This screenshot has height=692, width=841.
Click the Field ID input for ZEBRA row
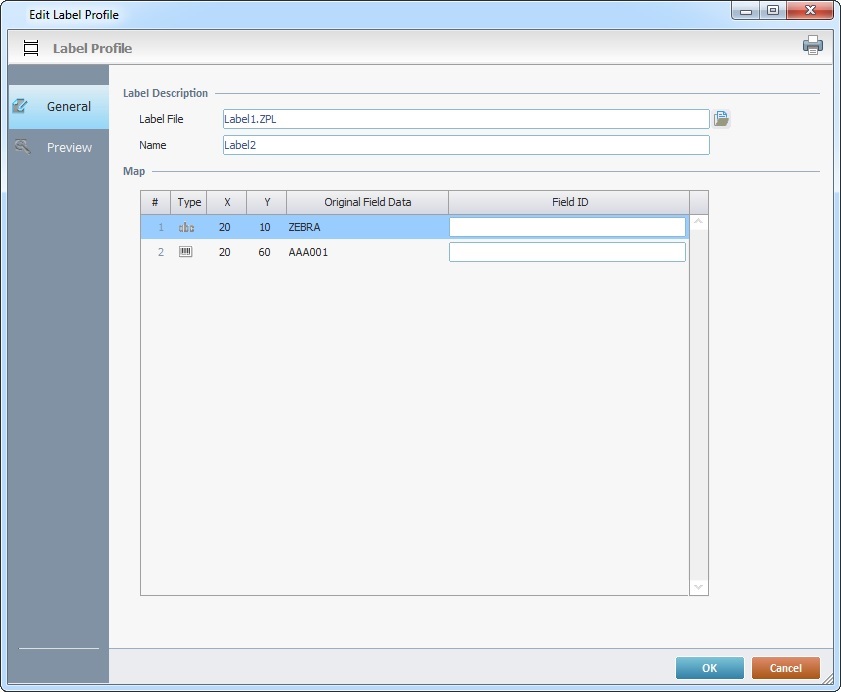(567, 227)
